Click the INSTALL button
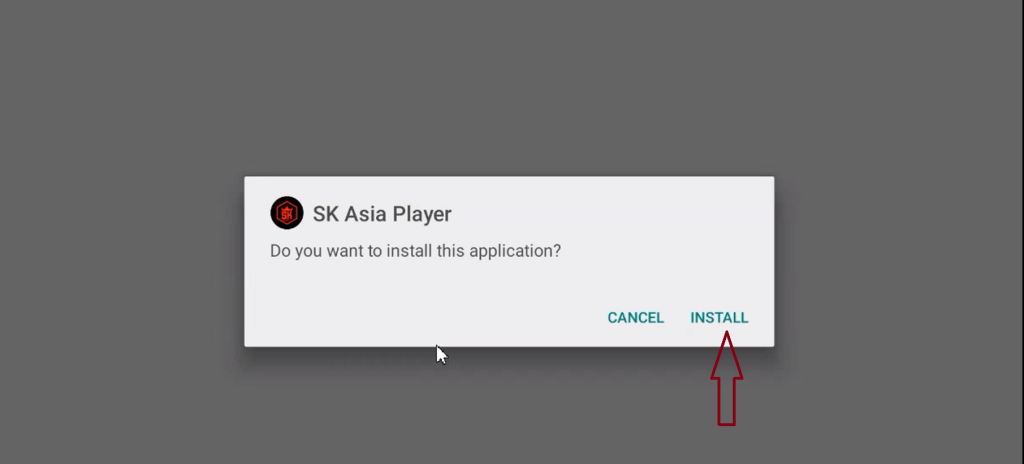 (719, 318)
